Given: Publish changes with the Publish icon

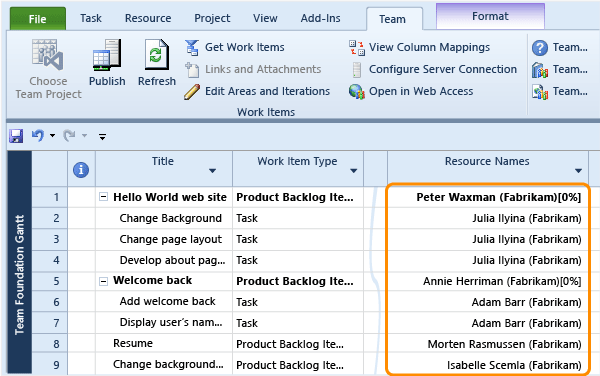Looking at the screenshot, I should click(x=107, y=54).
